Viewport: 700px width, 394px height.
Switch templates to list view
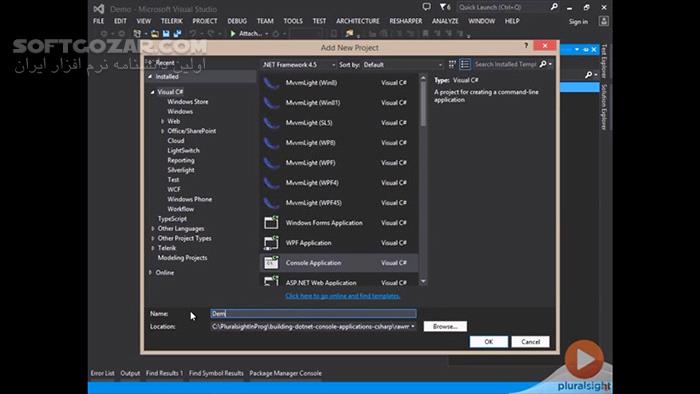point(465,64)
